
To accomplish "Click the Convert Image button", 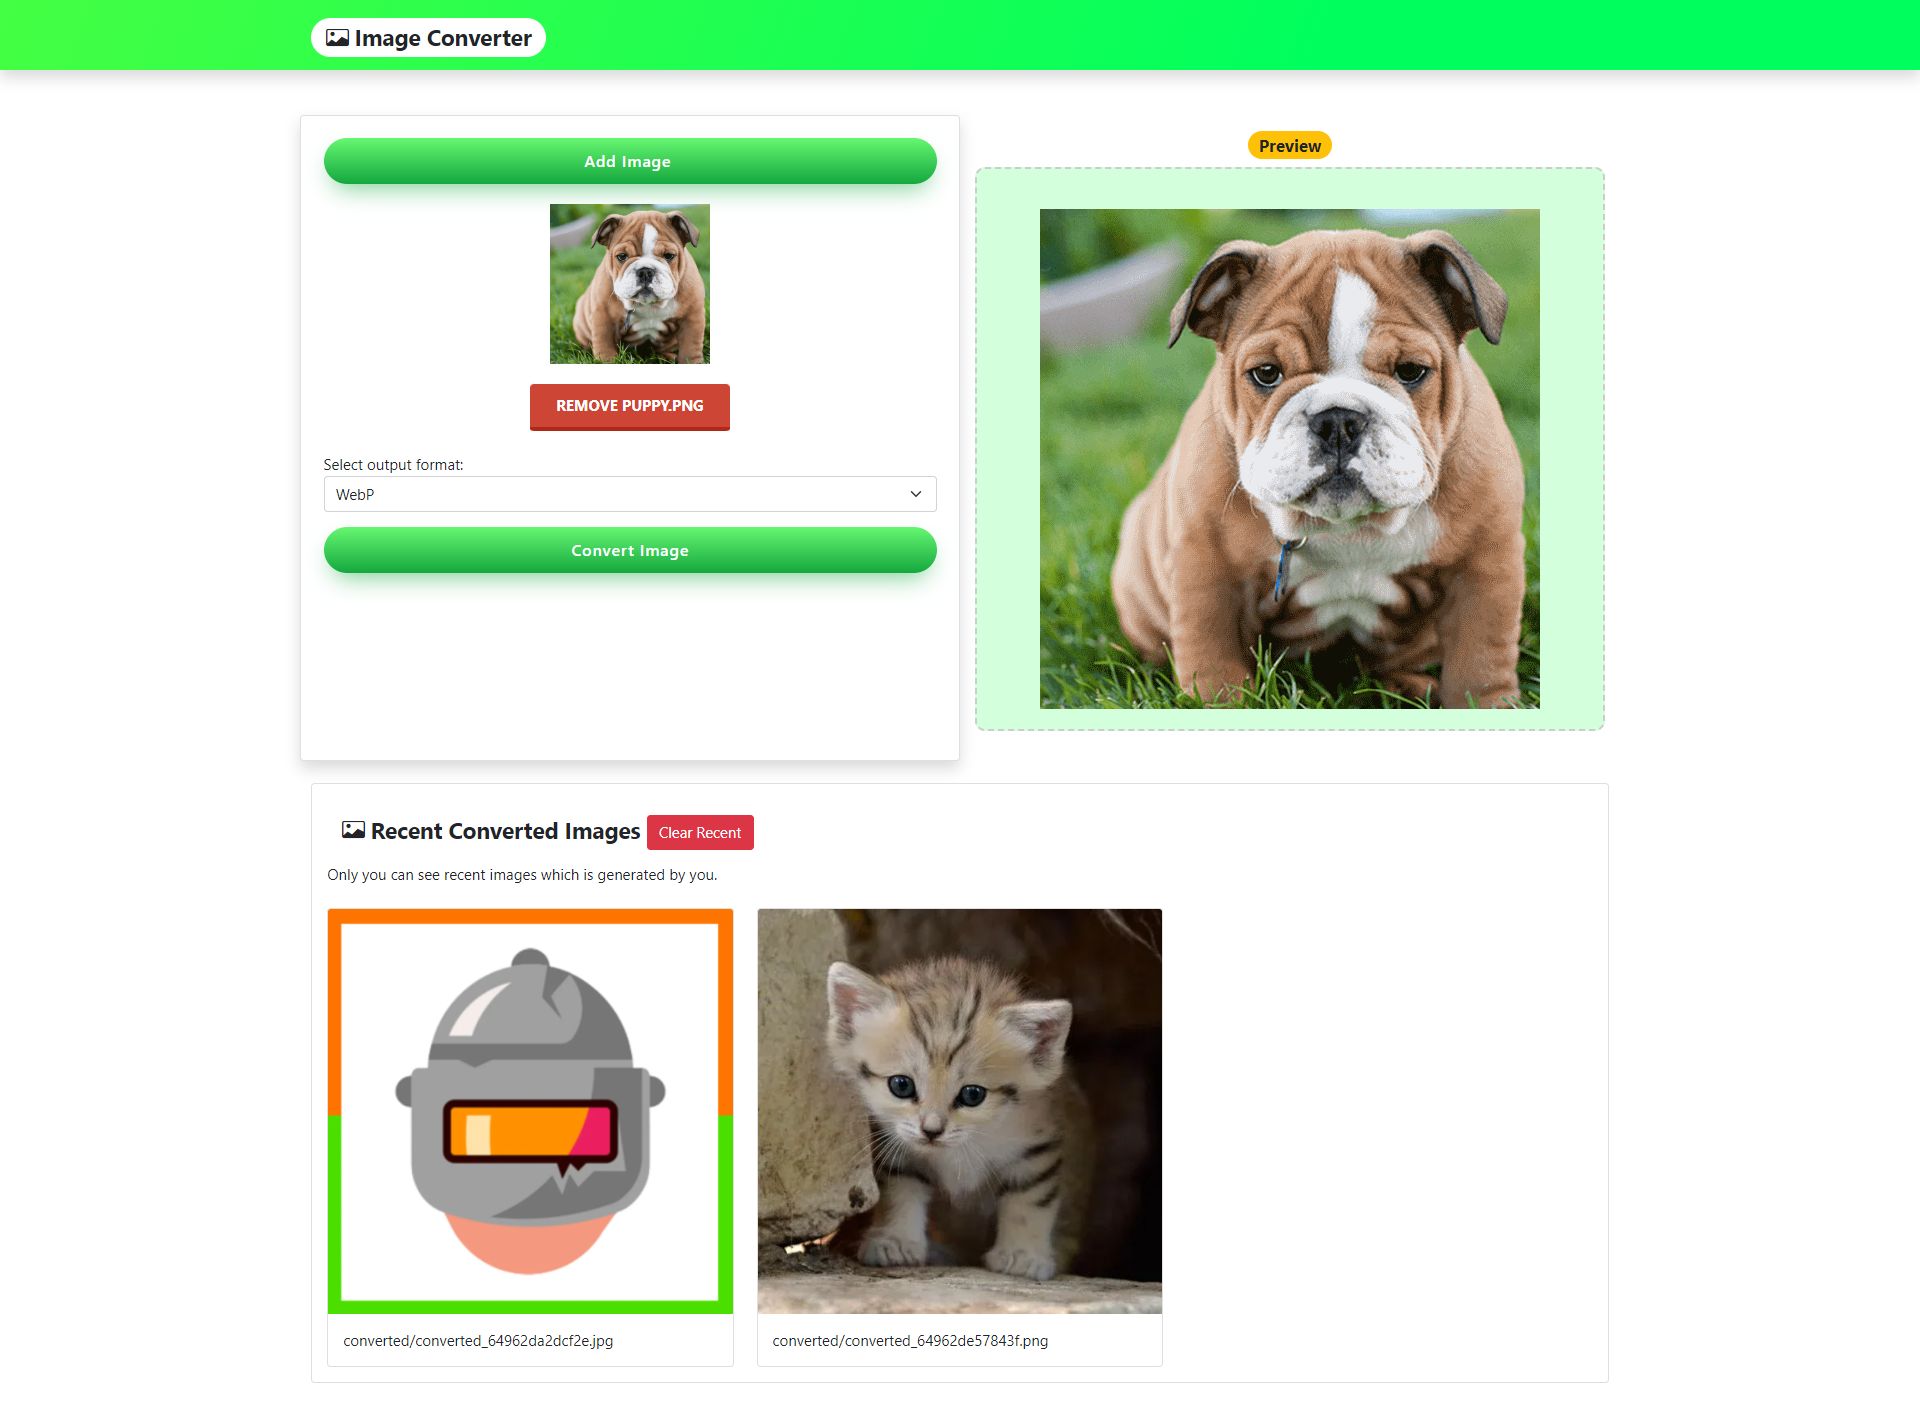I will [630, 550].
